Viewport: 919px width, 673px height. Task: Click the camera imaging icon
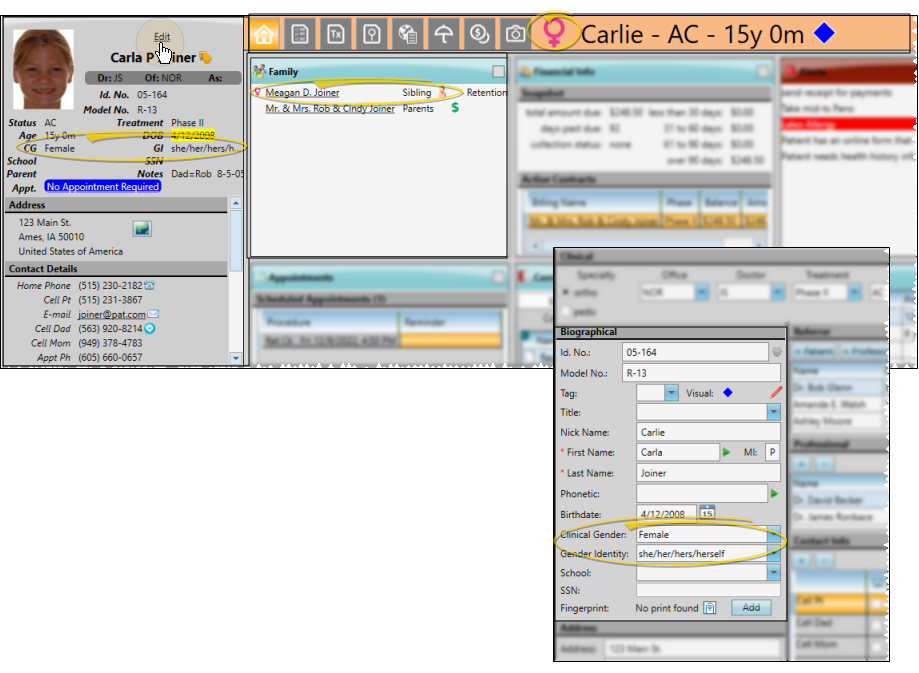click(515, 34)
